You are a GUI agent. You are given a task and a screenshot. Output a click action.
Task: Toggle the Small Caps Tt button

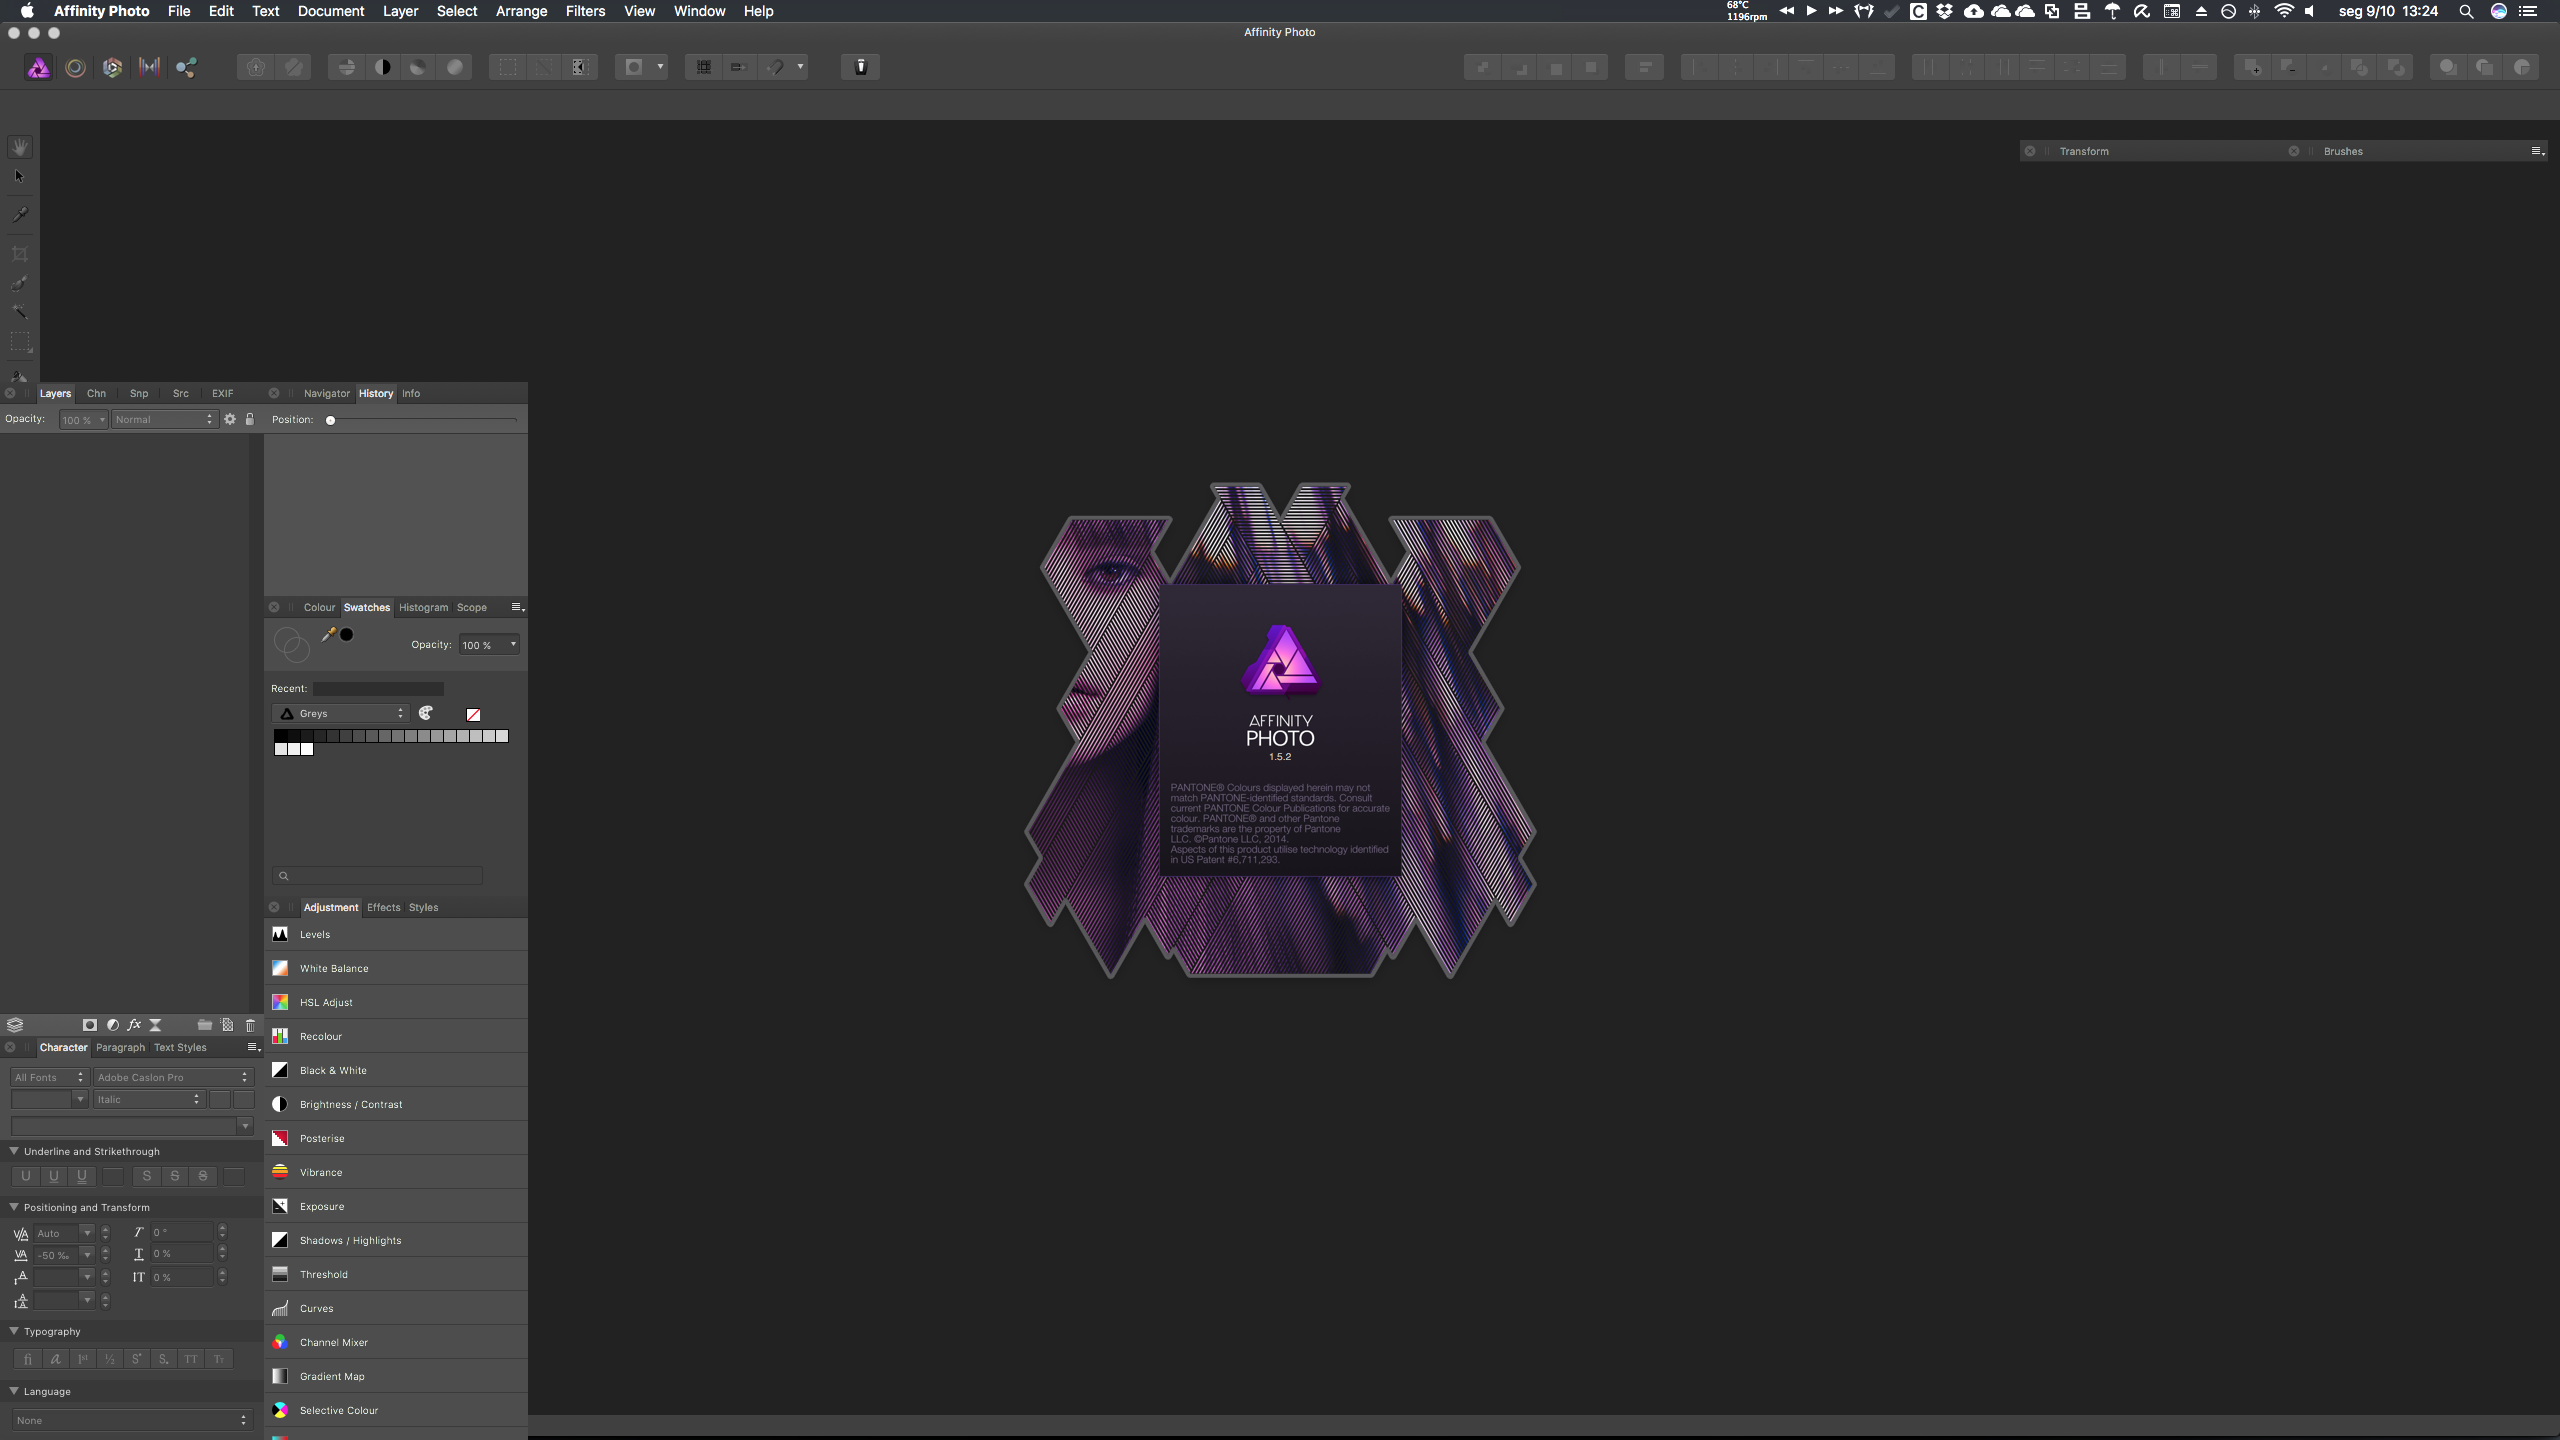click(x=219, y=1359)
